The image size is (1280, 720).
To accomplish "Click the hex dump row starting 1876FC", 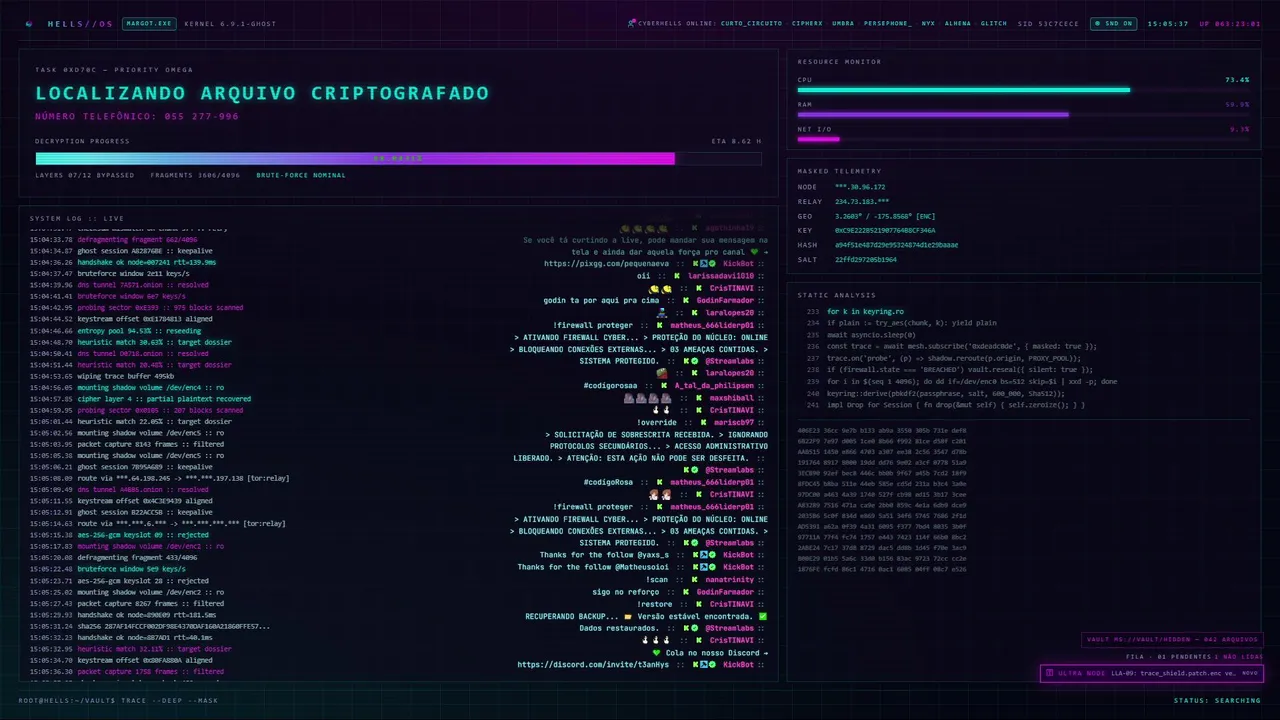I will click(882, 569).
